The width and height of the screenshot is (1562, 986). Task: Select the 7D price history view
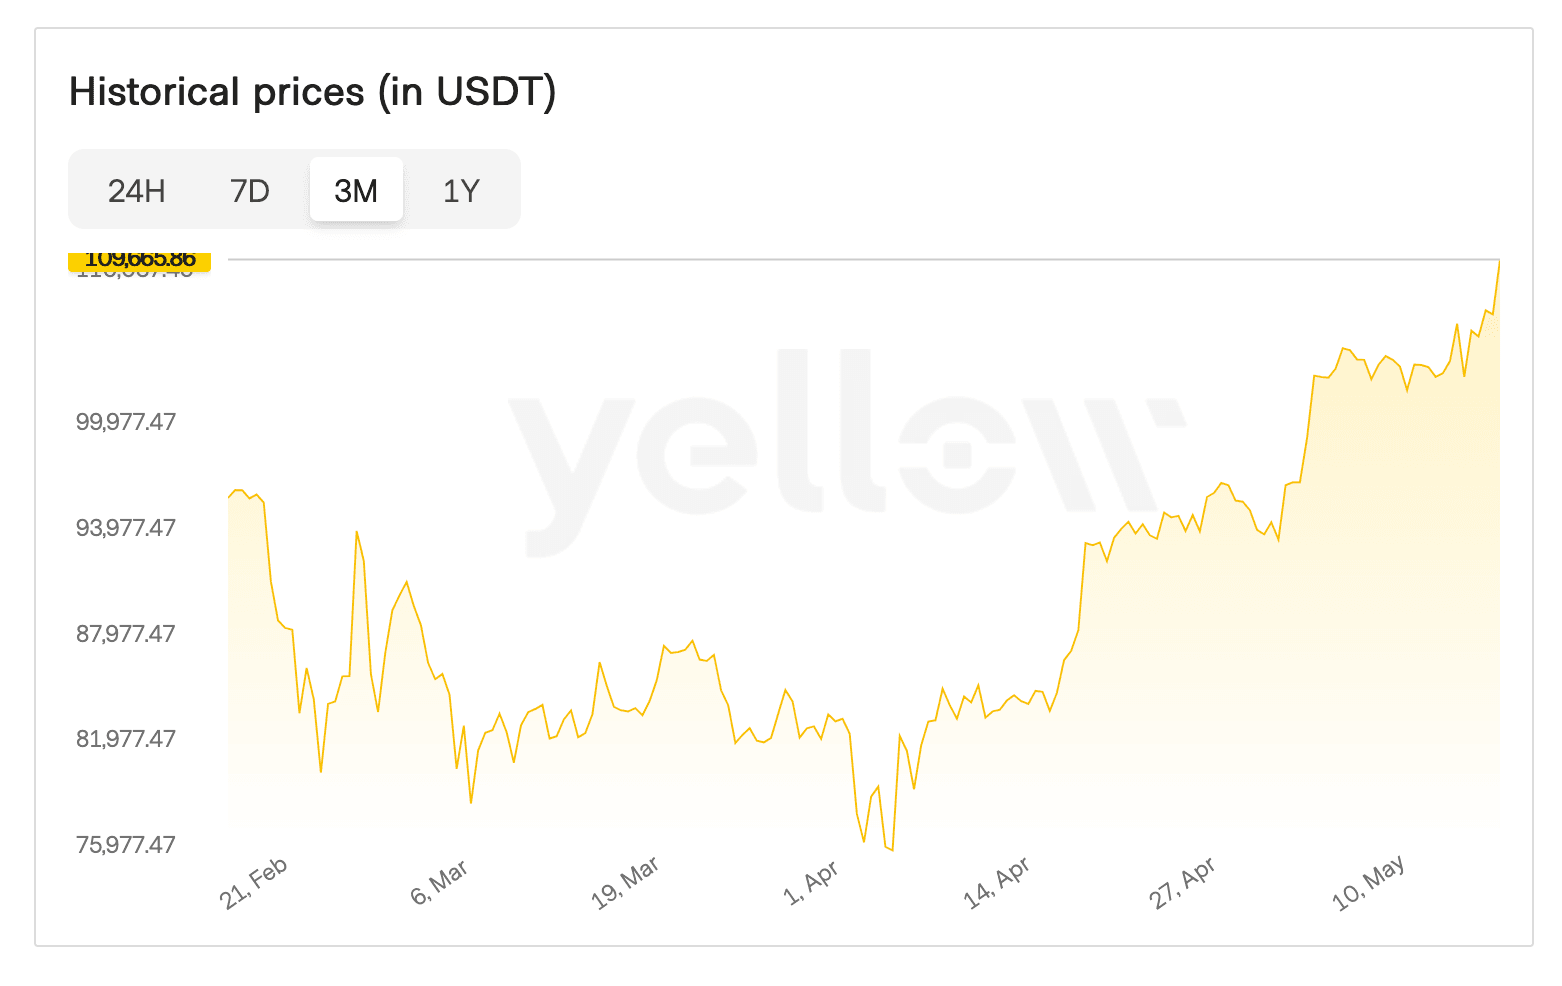[x=249, y=190]
